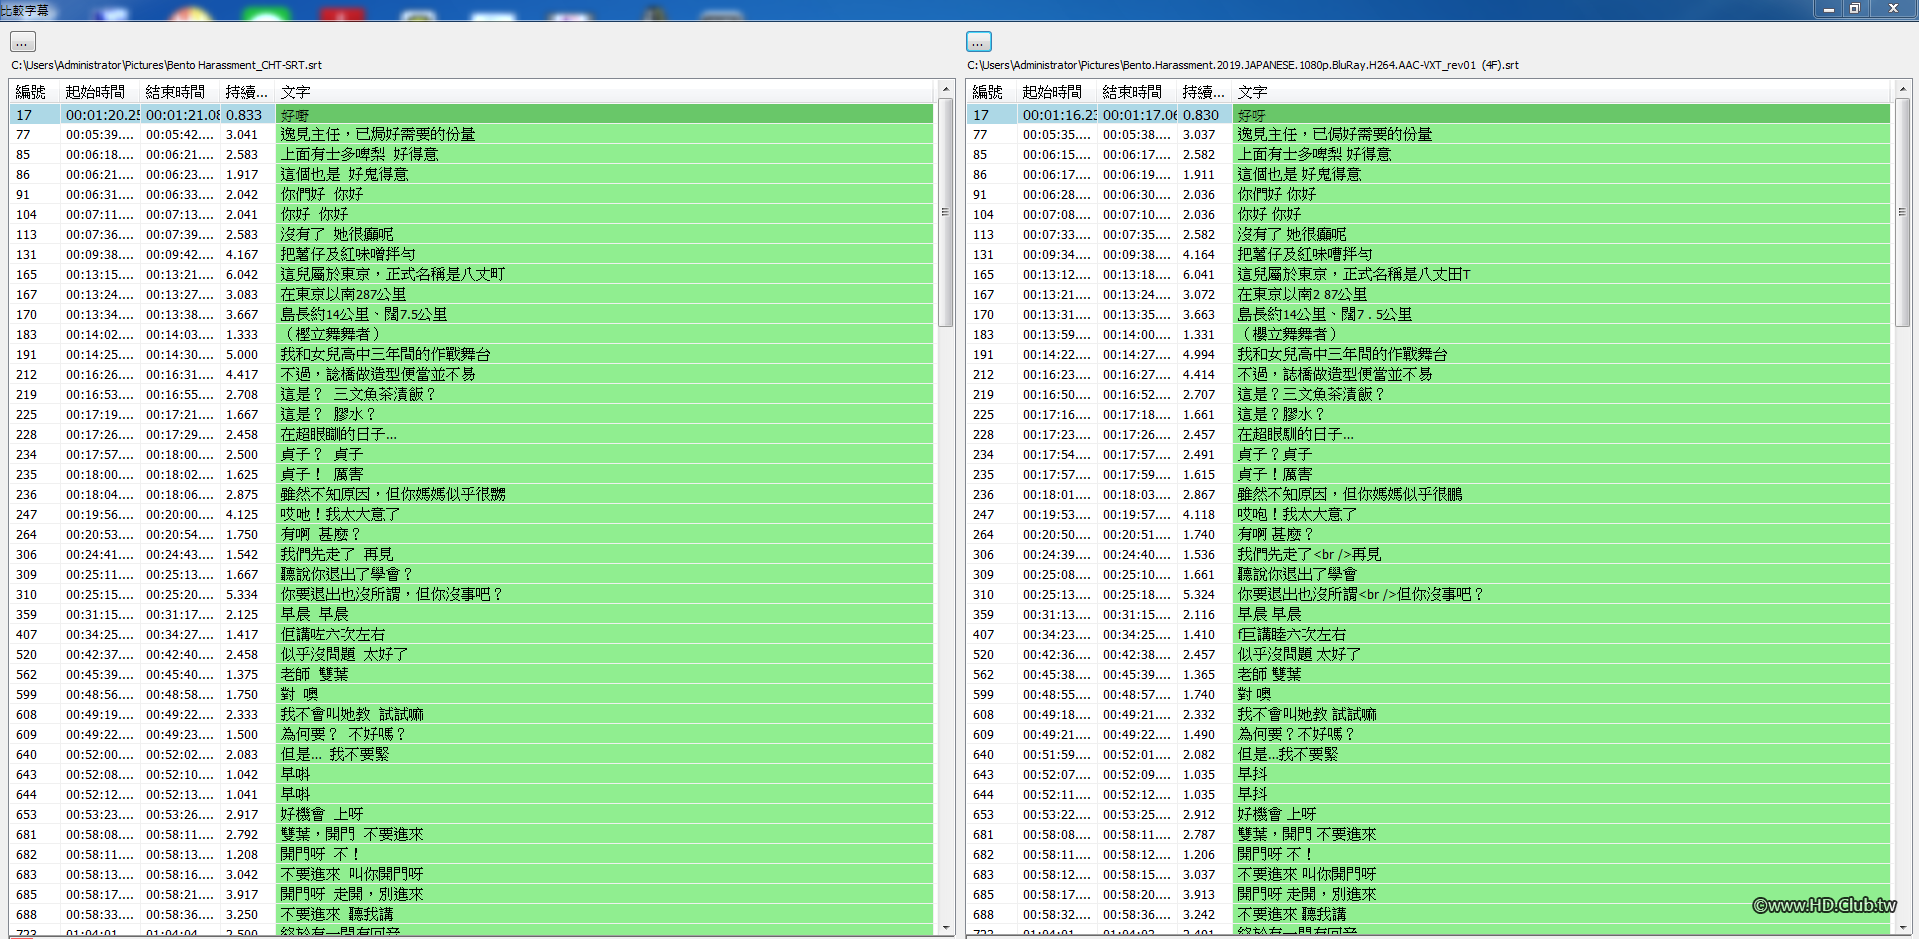This screenshot has height=939, width=1919.
Task: Click left table 持續 column header
Action: pyautogui.click(x=247, y=92)
